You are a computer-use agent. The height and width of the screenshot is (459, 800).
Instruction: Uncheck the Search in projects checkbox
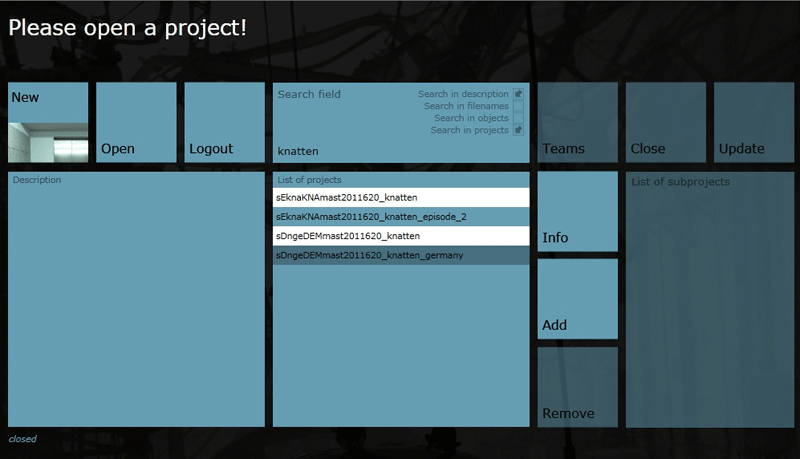pos(518,130)
